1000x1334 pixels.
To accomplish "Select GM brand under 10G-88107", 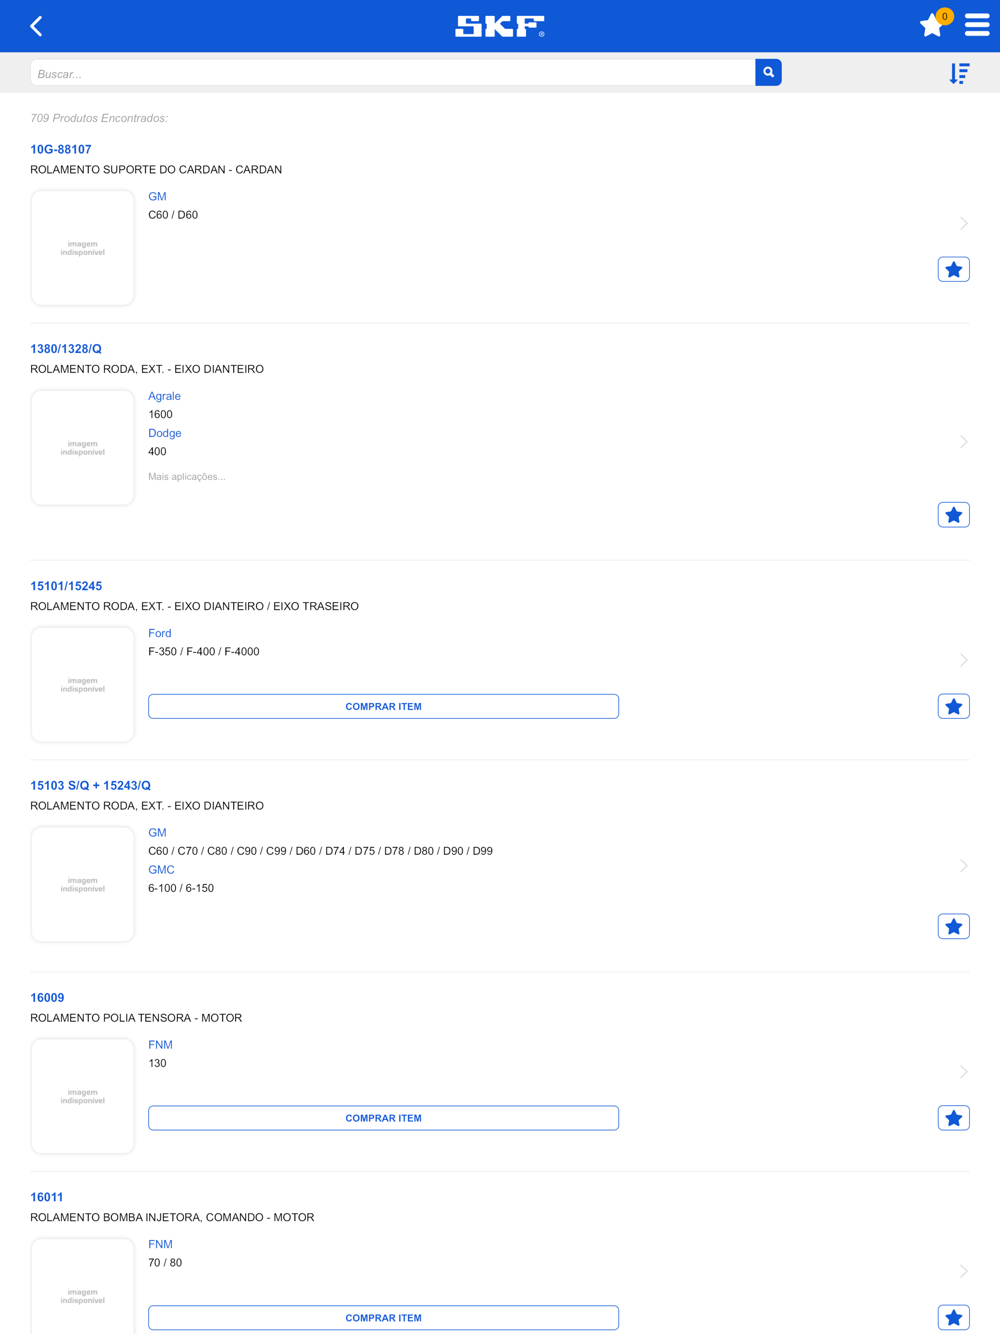I will [x=157, y=197].
